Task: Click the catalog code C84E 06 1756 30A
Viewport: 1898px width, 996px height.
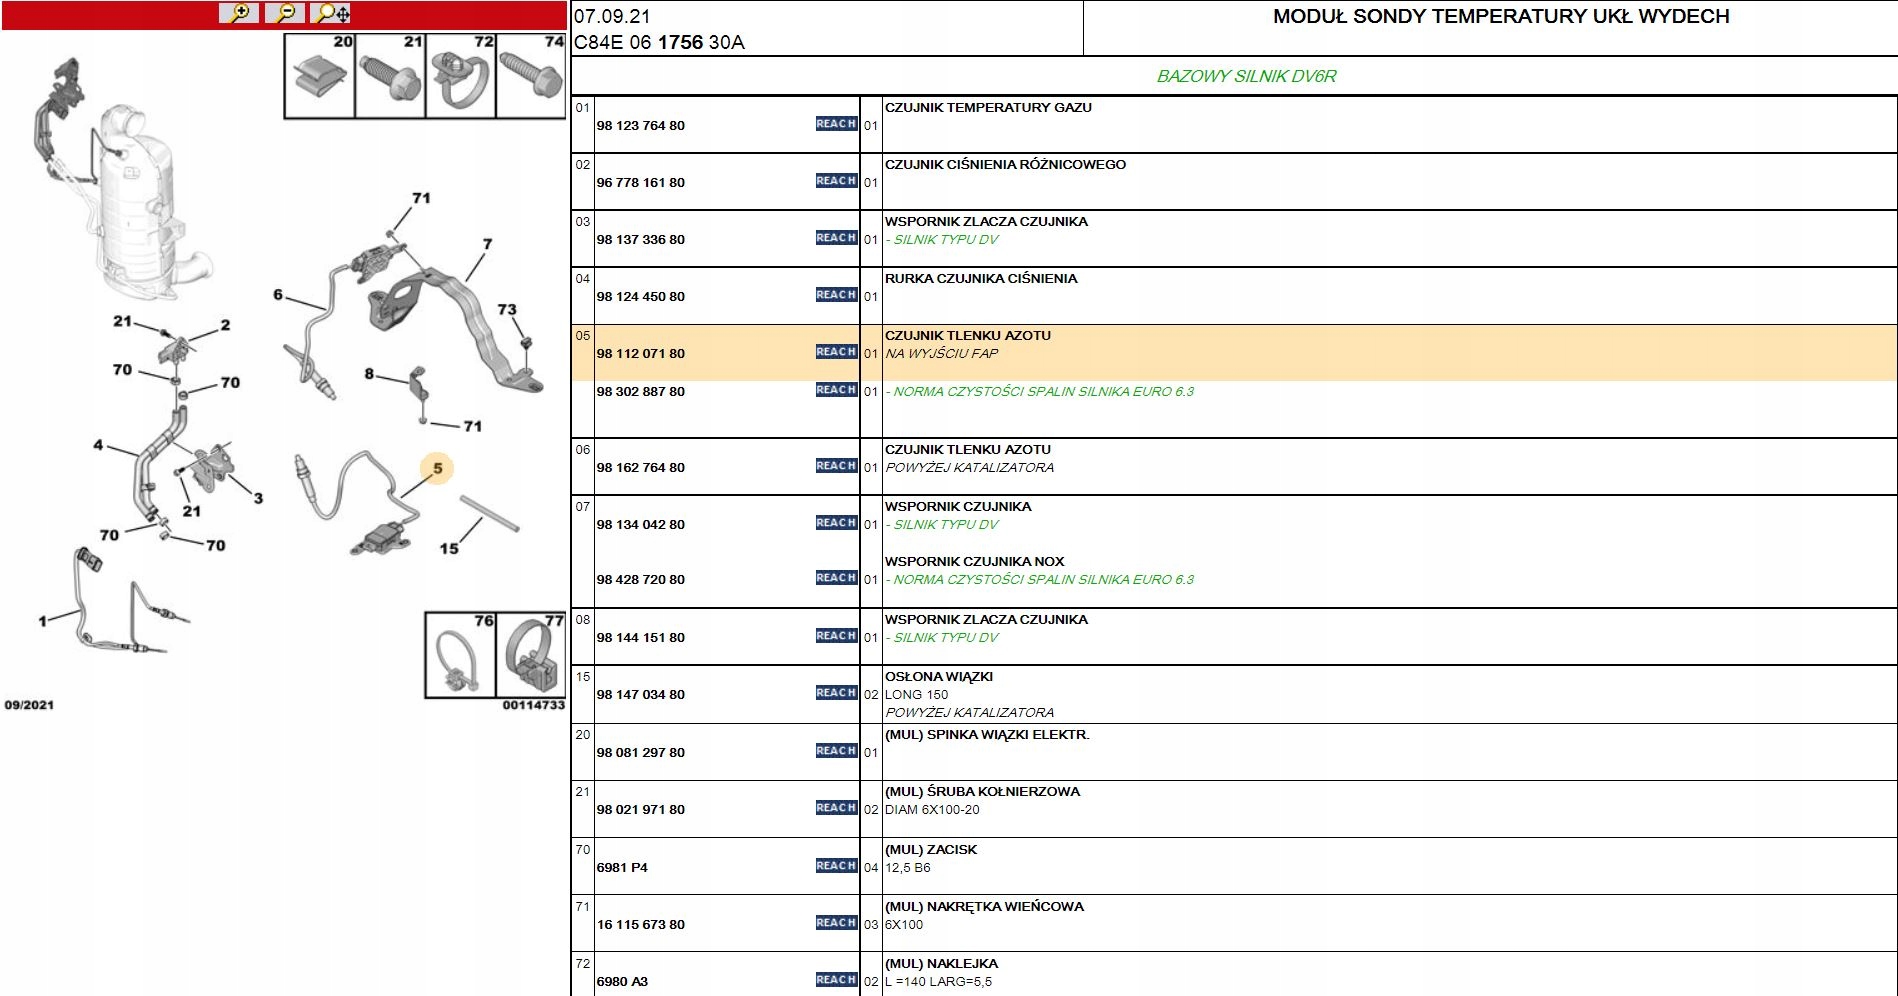Action: (659, 42)
